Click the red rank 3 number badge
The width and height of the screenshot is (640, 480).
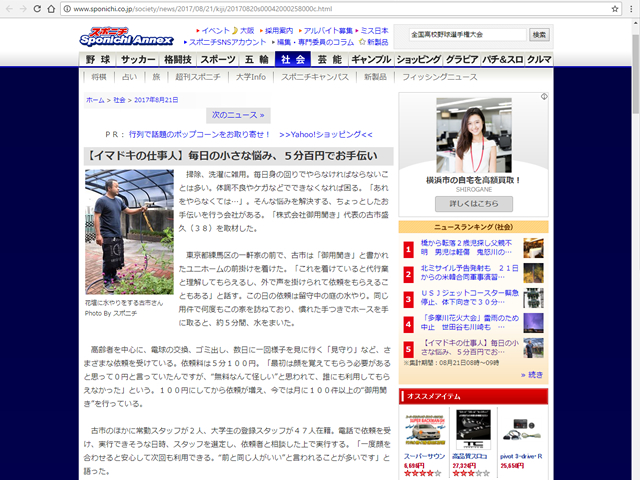(408, 298)
